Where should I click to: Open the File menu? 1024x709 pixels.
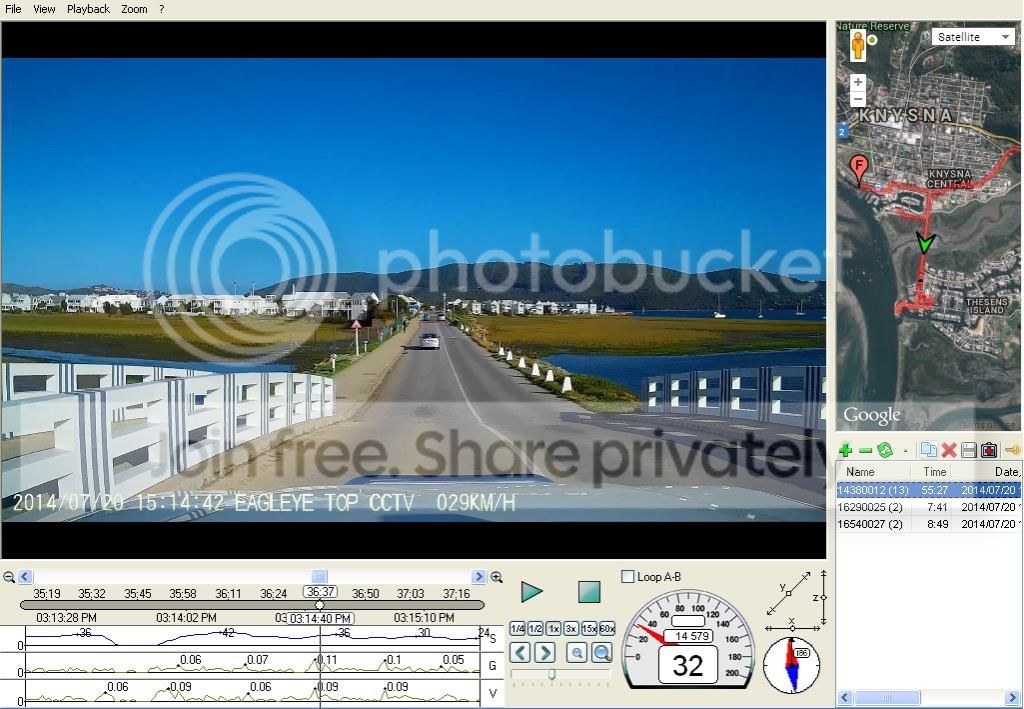(x=13, y=9)
